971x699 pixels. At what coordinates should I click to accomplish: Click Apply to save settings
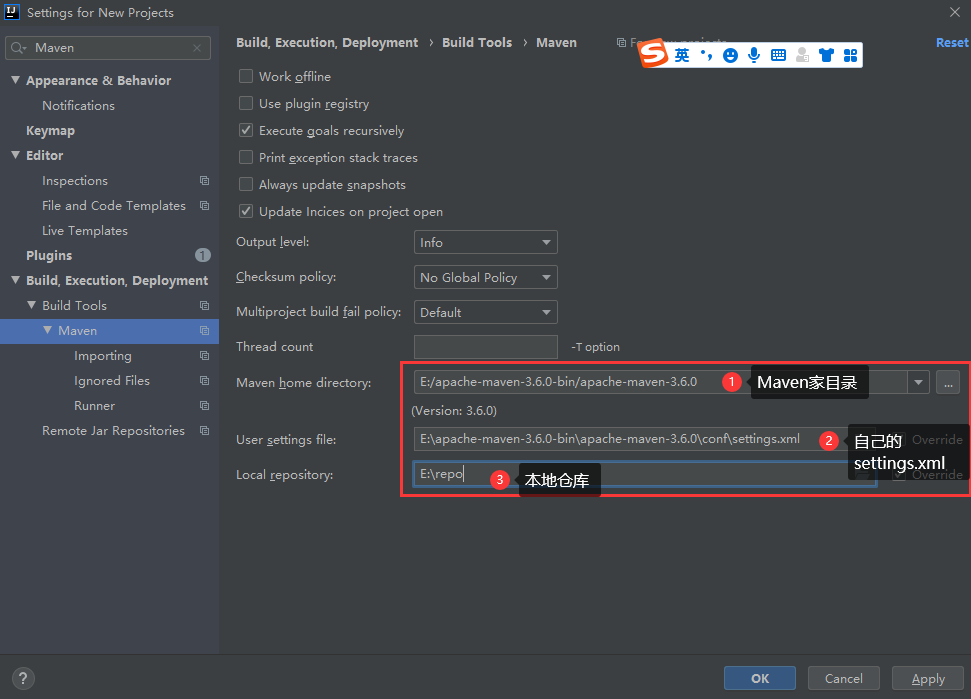click(x=928, y=678)
